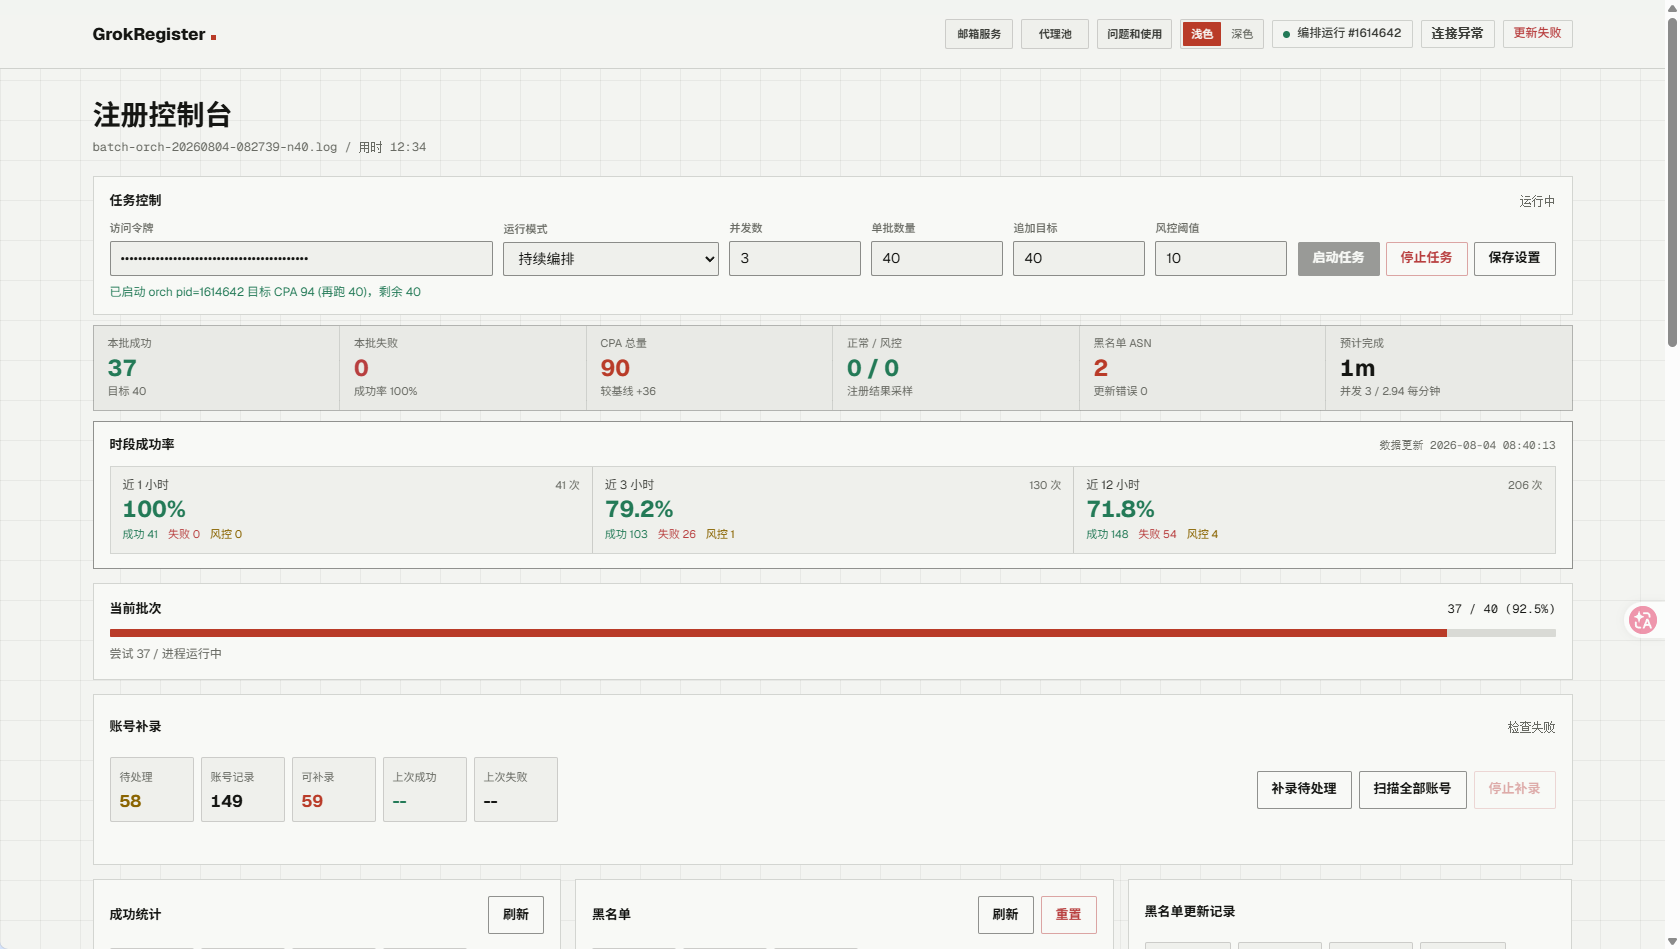Click the 本批成功 value 37
Viewport: 1680px width, 949px height.
point(122,368)
